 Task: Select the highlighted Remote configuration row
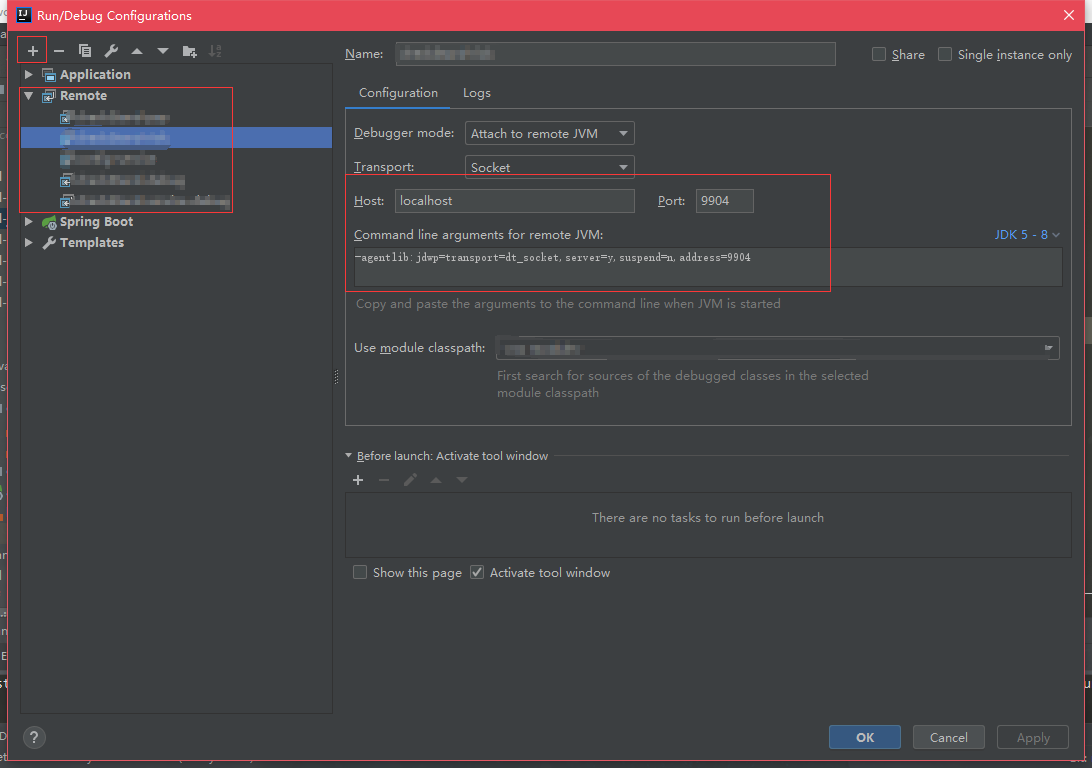[176, 138]
